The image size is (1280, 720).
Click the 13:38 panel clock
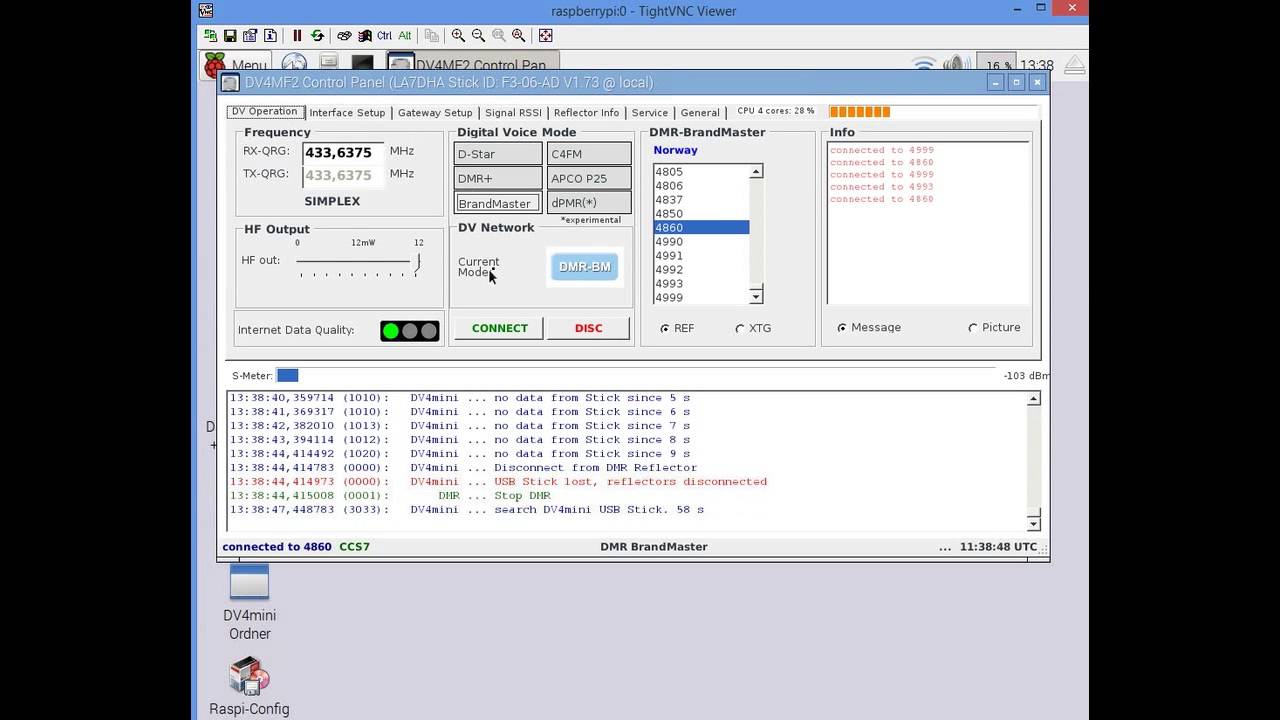point(1036,66)
